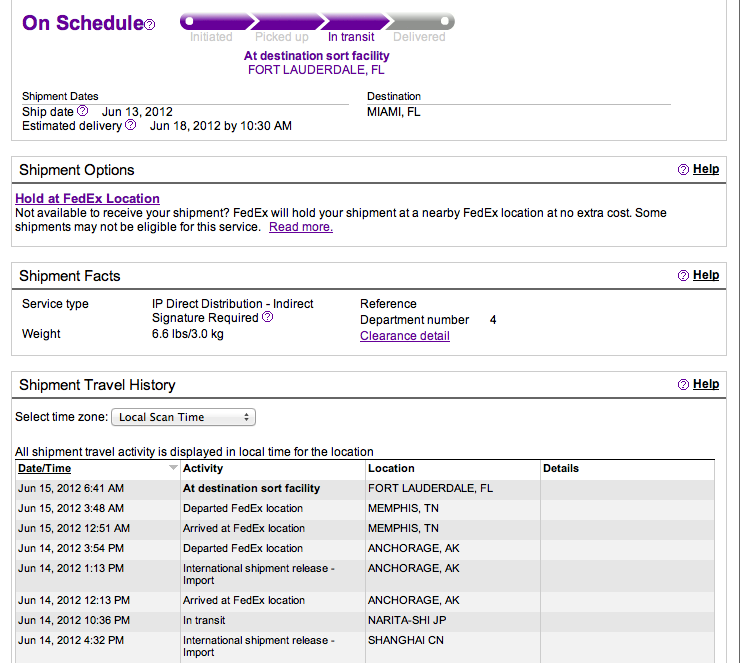748x663 pixels.
Task: Open the Local Scan Time zone dropdown
Action: point(183,417)
